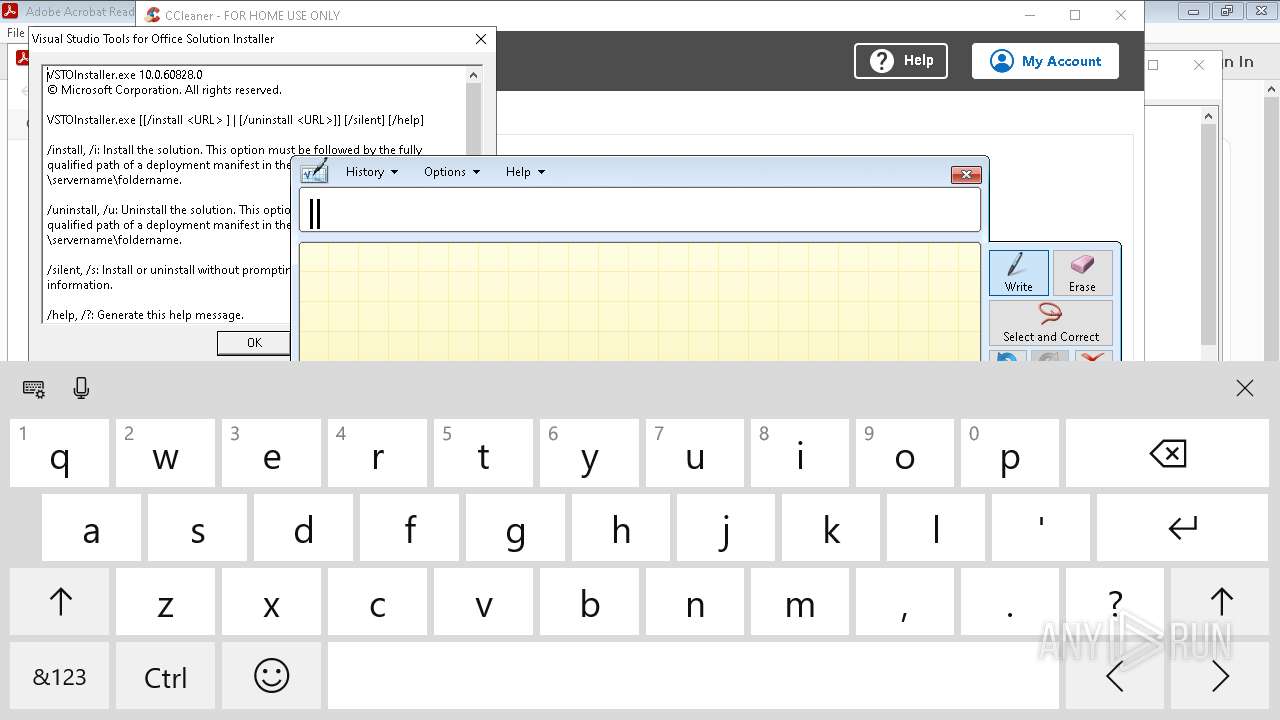The image size is (1280, 720).
Task: Click the Math Input Panel app icon
Action: coord(314,172)
